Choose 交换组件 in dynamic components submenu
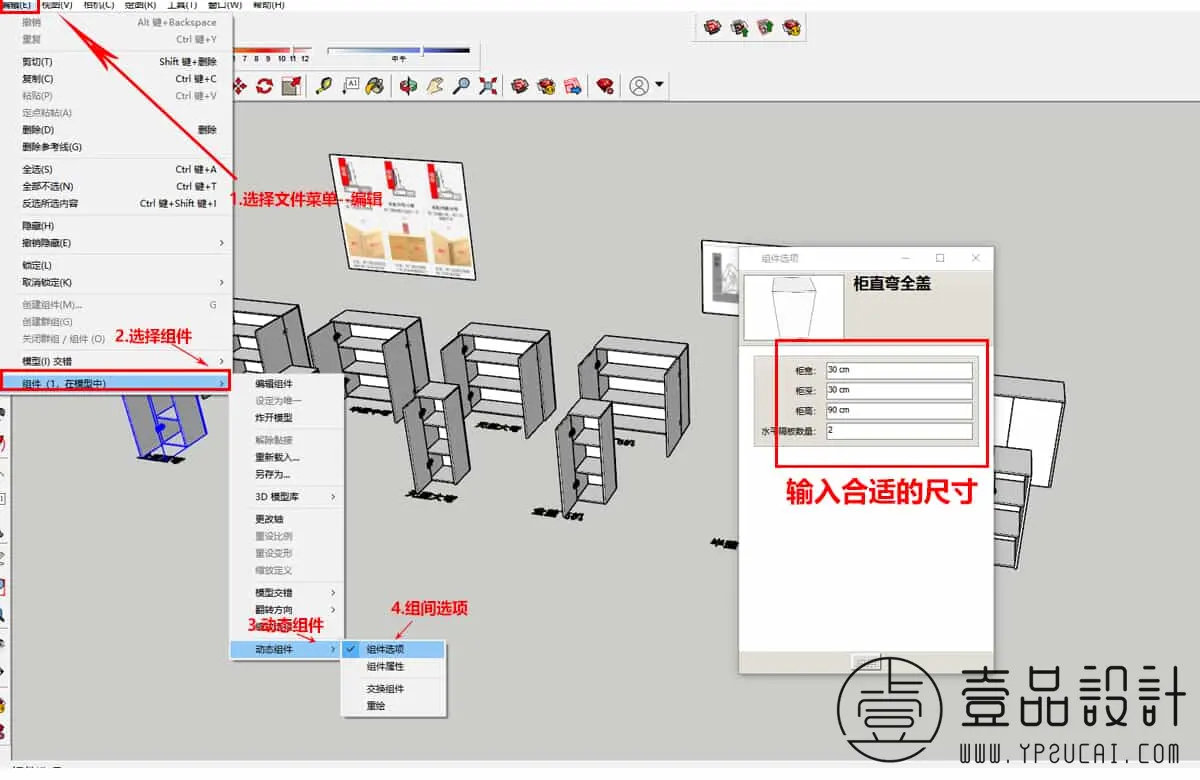1200x780 pixels. pyautogui.click(x=393, y=689)
